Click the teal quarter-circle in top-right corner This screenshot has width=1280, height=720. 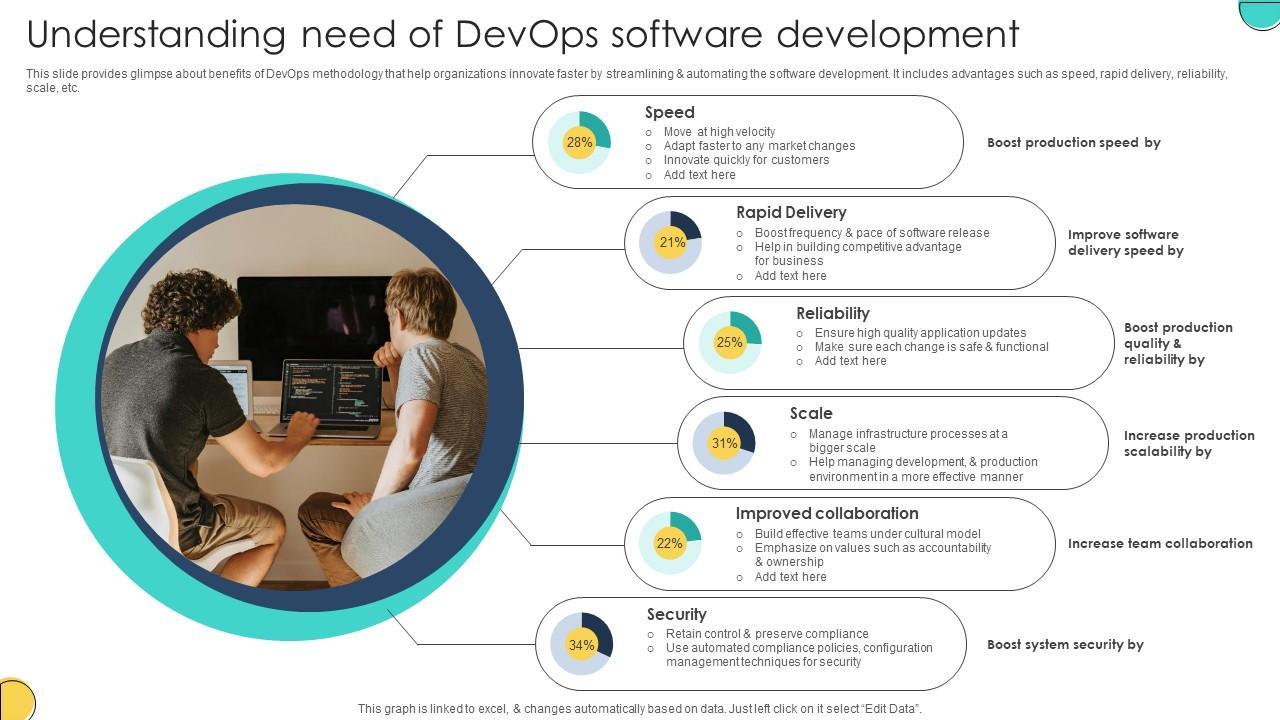1262,12
